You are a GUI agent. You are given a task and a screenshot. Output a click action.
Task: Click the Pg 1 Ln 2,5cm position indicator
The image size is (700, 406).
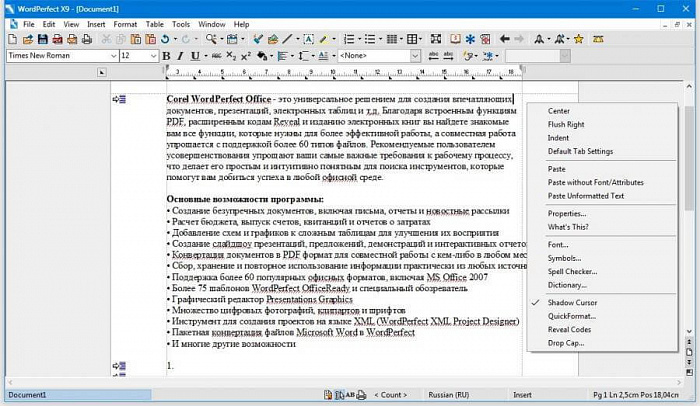tap(636, 395)
